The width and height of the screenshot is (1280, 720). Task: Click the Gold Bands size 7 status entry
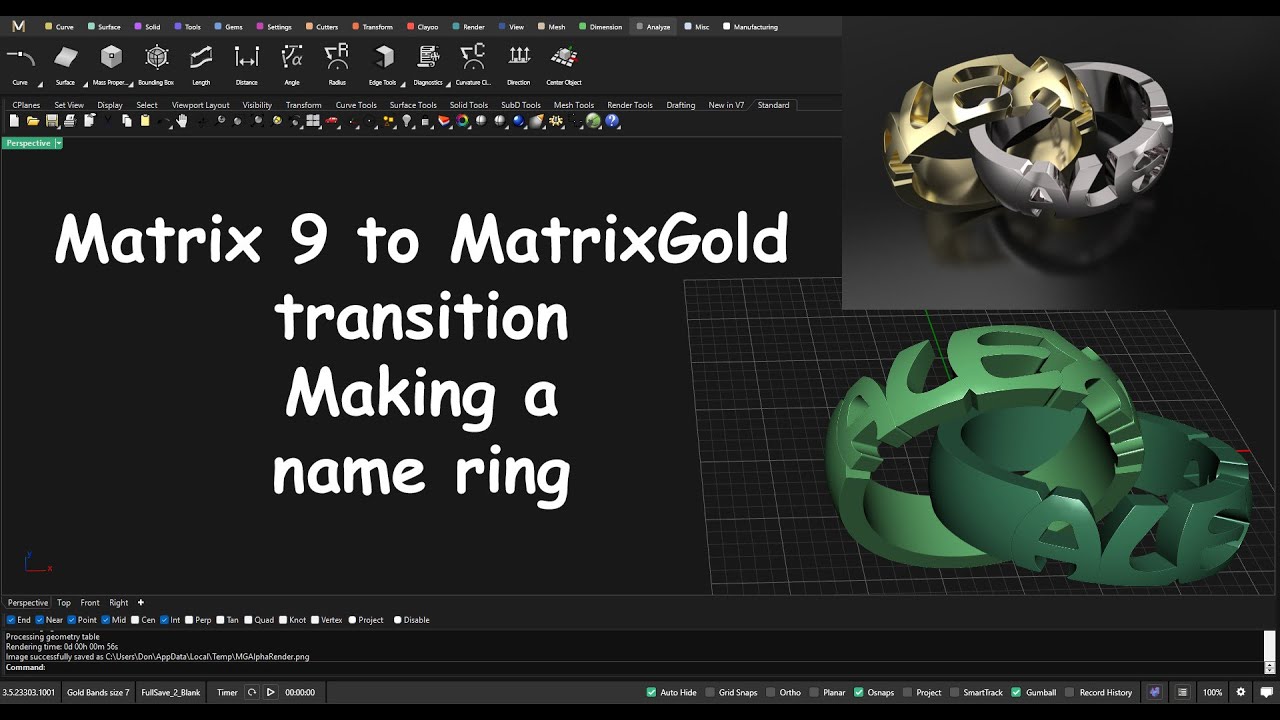click(x=98, y=692)
